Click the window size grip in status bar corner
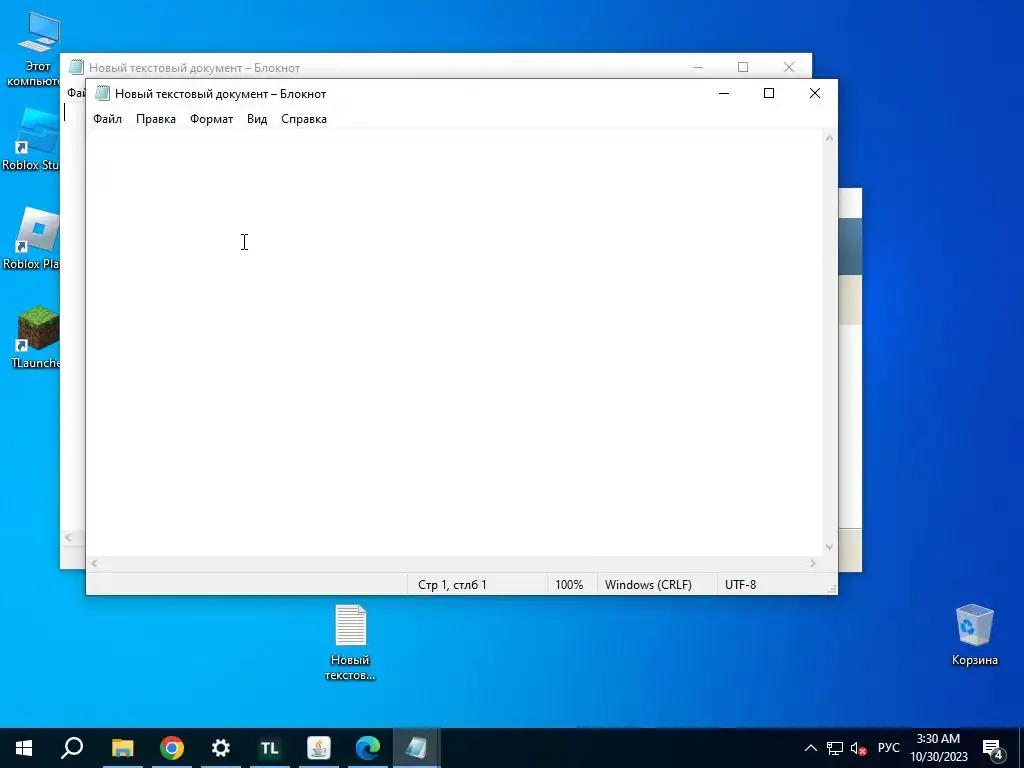 831,588
